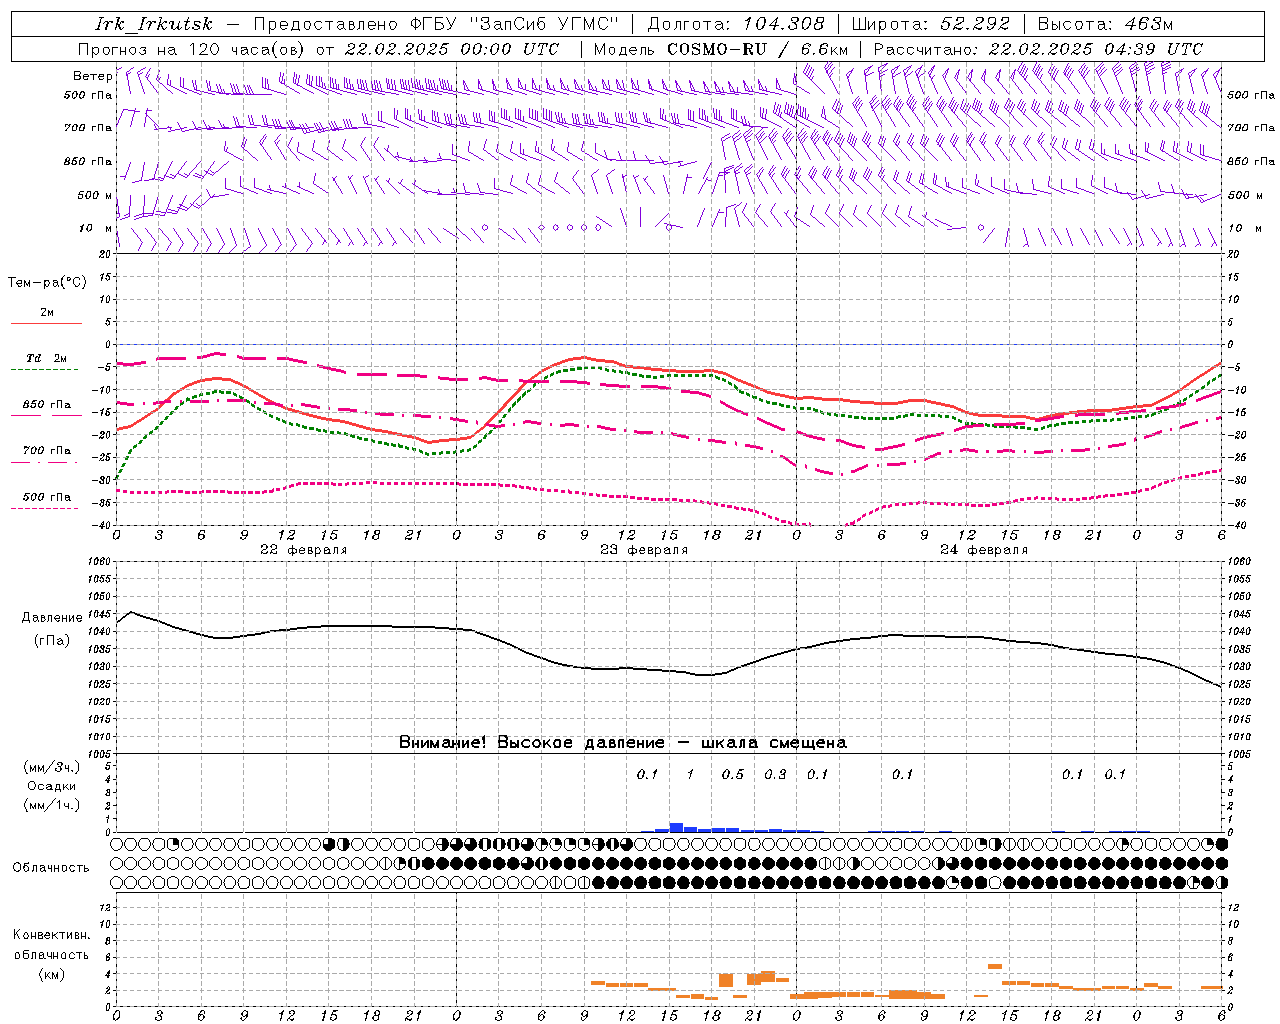Click the Высота: 463м header text
This screenshot has height=1024, width=1280.
click(x=1105, y=24)
